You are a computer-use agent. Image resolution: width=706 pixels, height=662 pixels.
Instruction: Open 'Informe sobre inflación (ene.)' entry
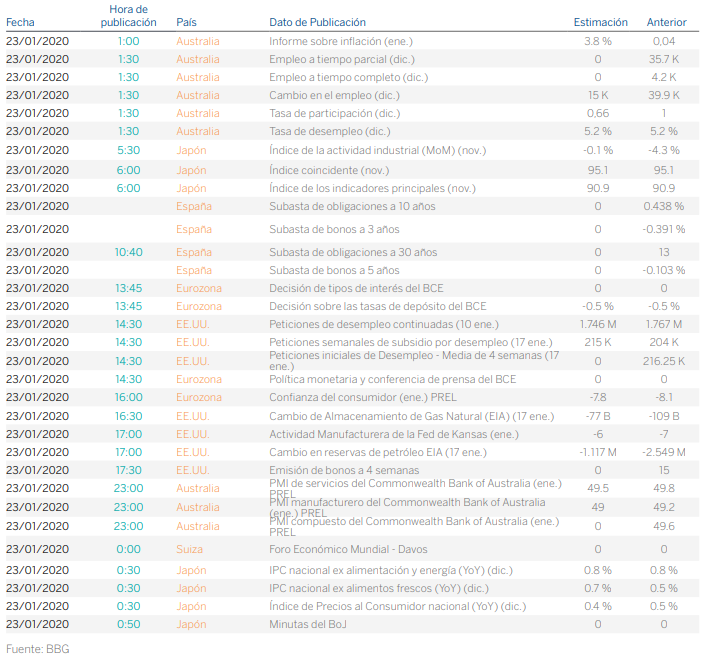click(x=340, y=41)
